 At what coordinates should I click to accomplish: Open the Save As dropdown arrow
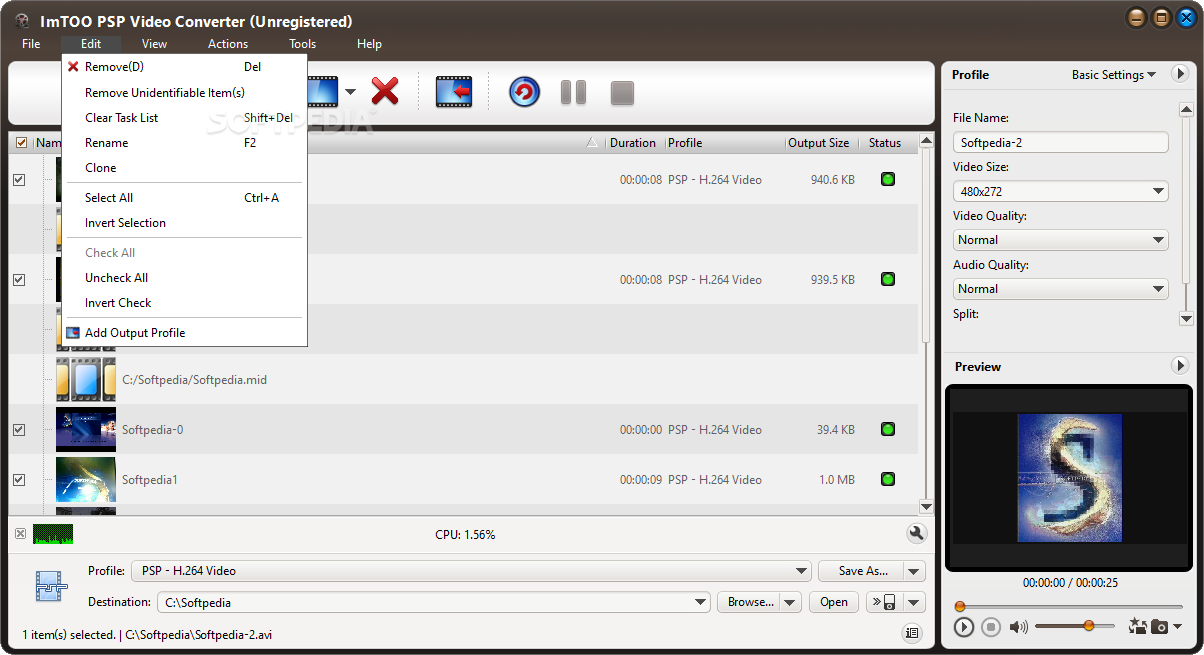914,571
